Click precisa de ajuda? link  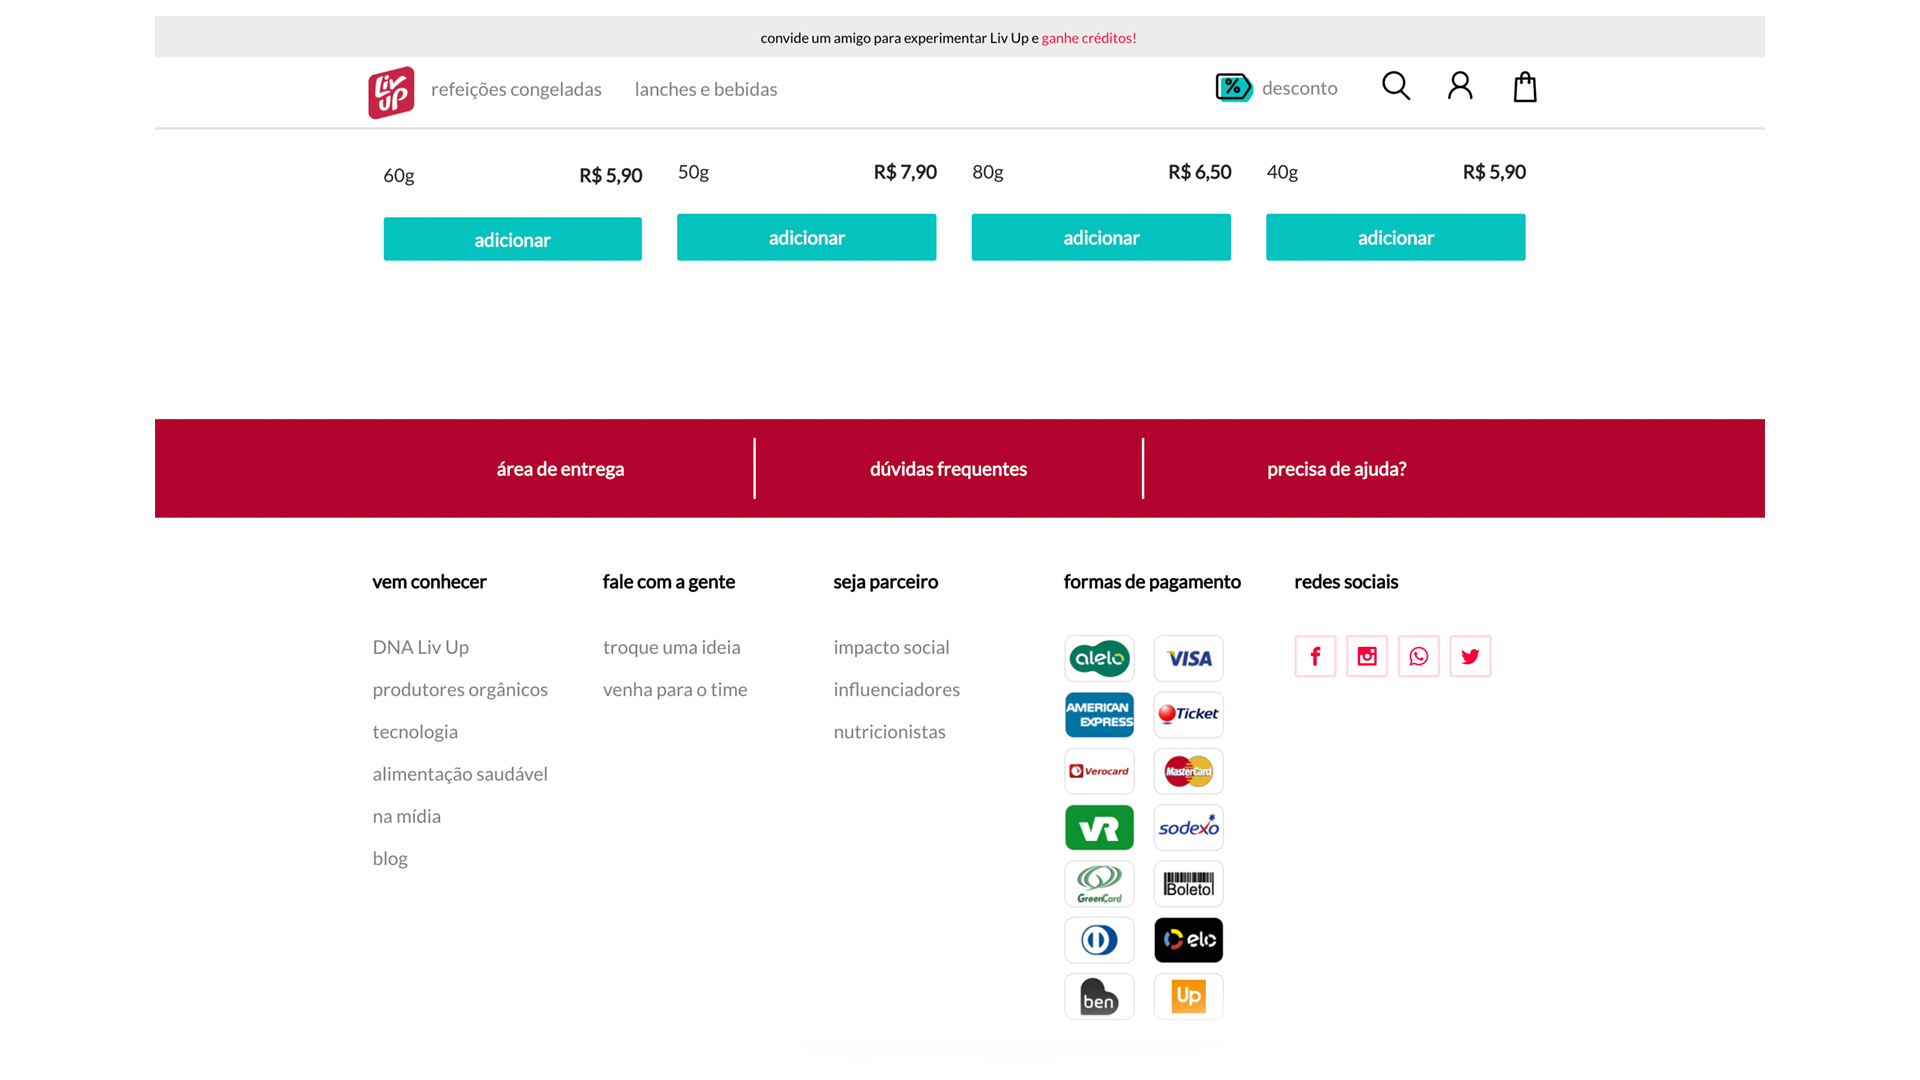(x=1336, y=469)
